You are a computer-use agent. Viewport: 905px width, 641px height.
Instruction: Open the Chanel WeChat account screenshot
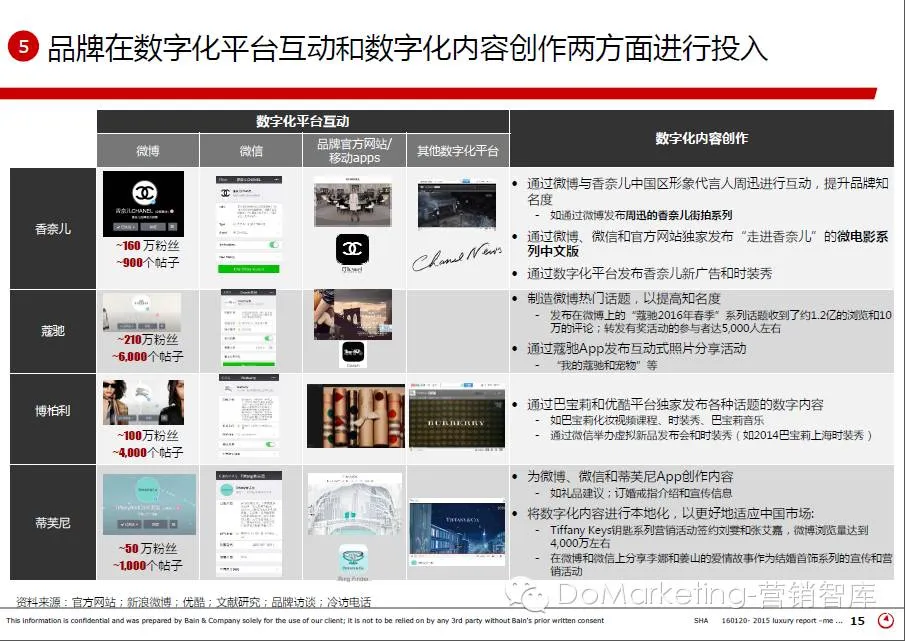249,225
